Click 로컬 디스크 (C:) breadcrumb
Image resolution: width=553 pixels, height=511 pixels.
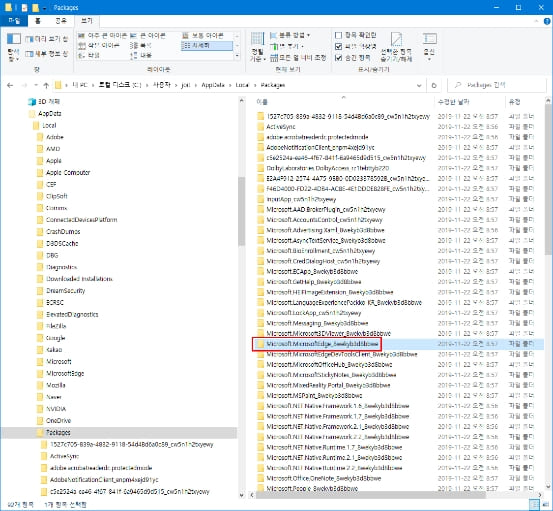click(x=120, y=85)
